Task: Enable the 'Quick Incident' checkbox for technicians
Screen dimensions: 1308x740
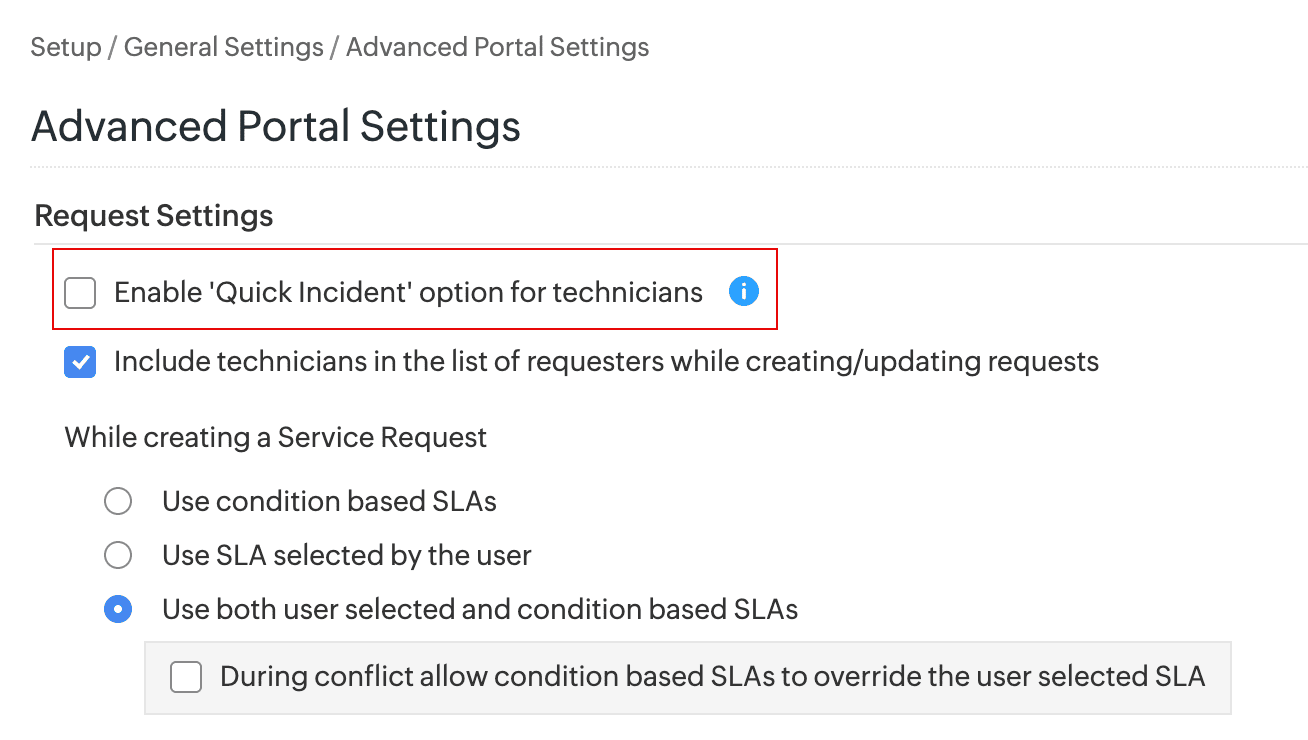Action: [80, 293]
